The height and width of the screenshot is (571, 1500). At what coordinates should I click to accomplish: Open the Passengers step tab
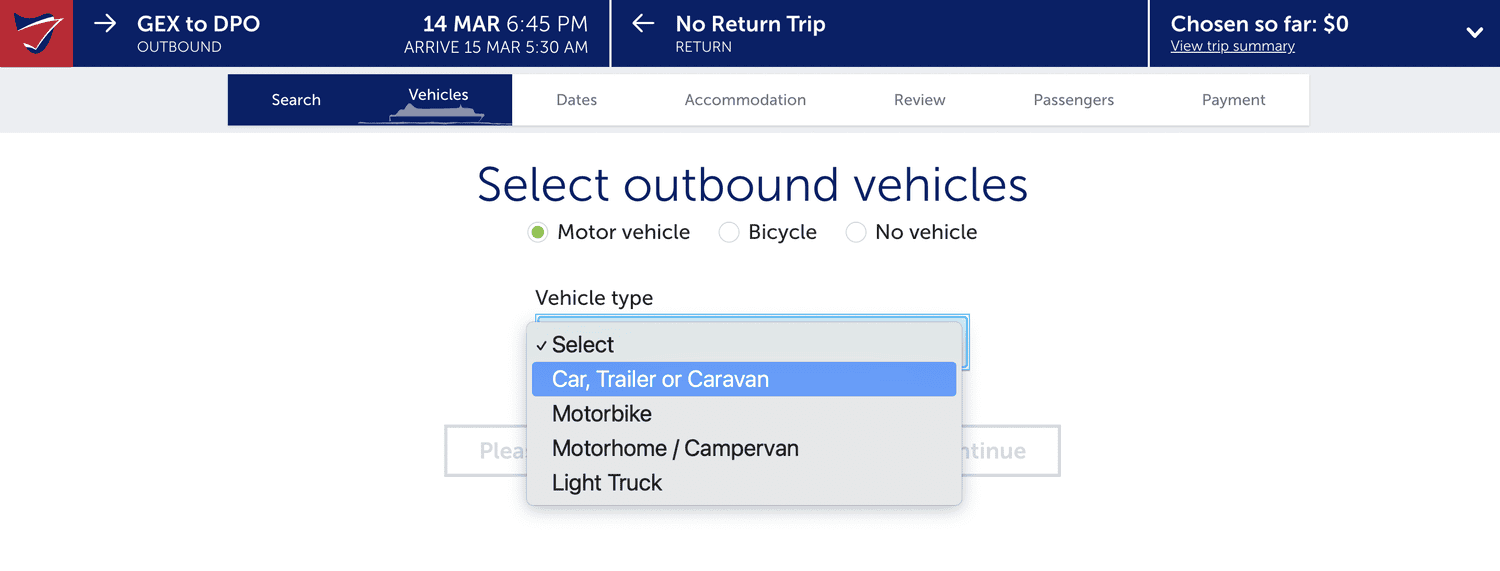pos(1074,100)
